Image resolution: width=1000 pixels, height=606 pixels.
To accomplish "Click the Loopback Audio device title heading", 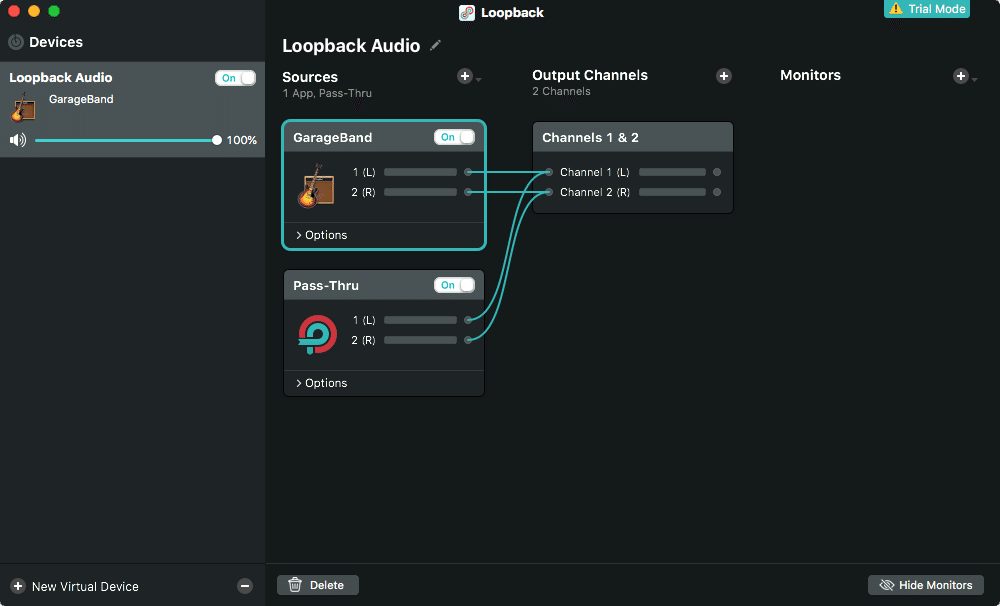I will [x=351, y=46].
